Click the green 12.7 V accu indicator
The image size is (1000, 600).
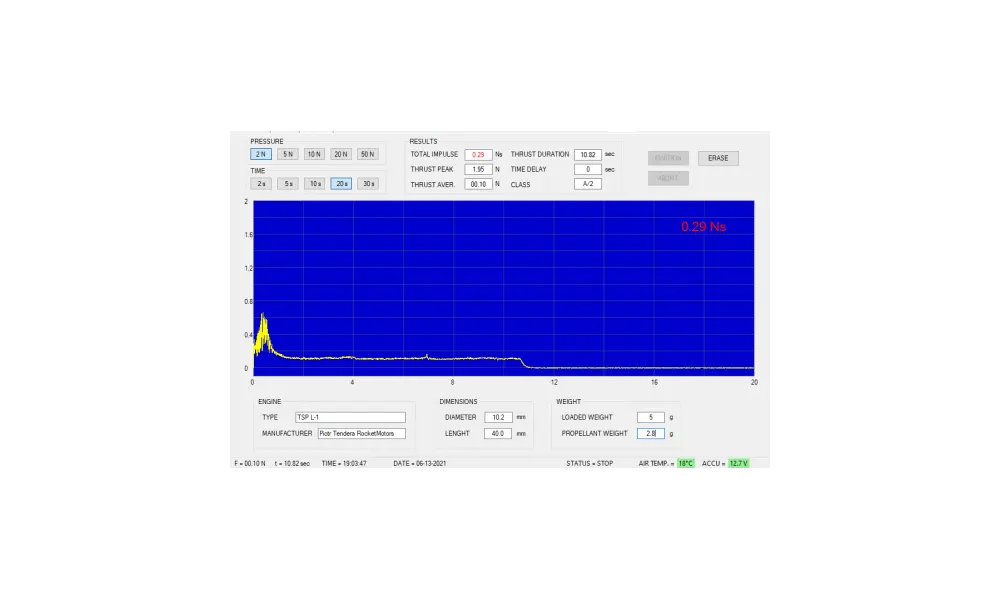[739, 464]
